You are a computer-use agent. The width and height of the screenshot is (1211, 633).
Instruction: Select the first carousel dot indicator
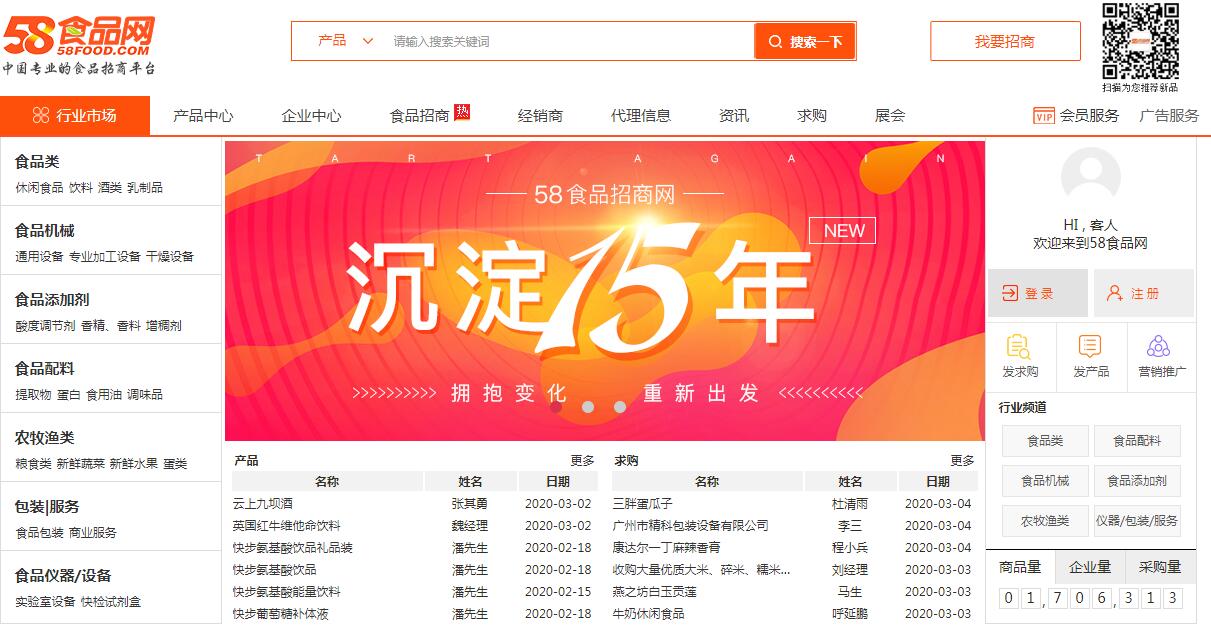click(556, 407)
